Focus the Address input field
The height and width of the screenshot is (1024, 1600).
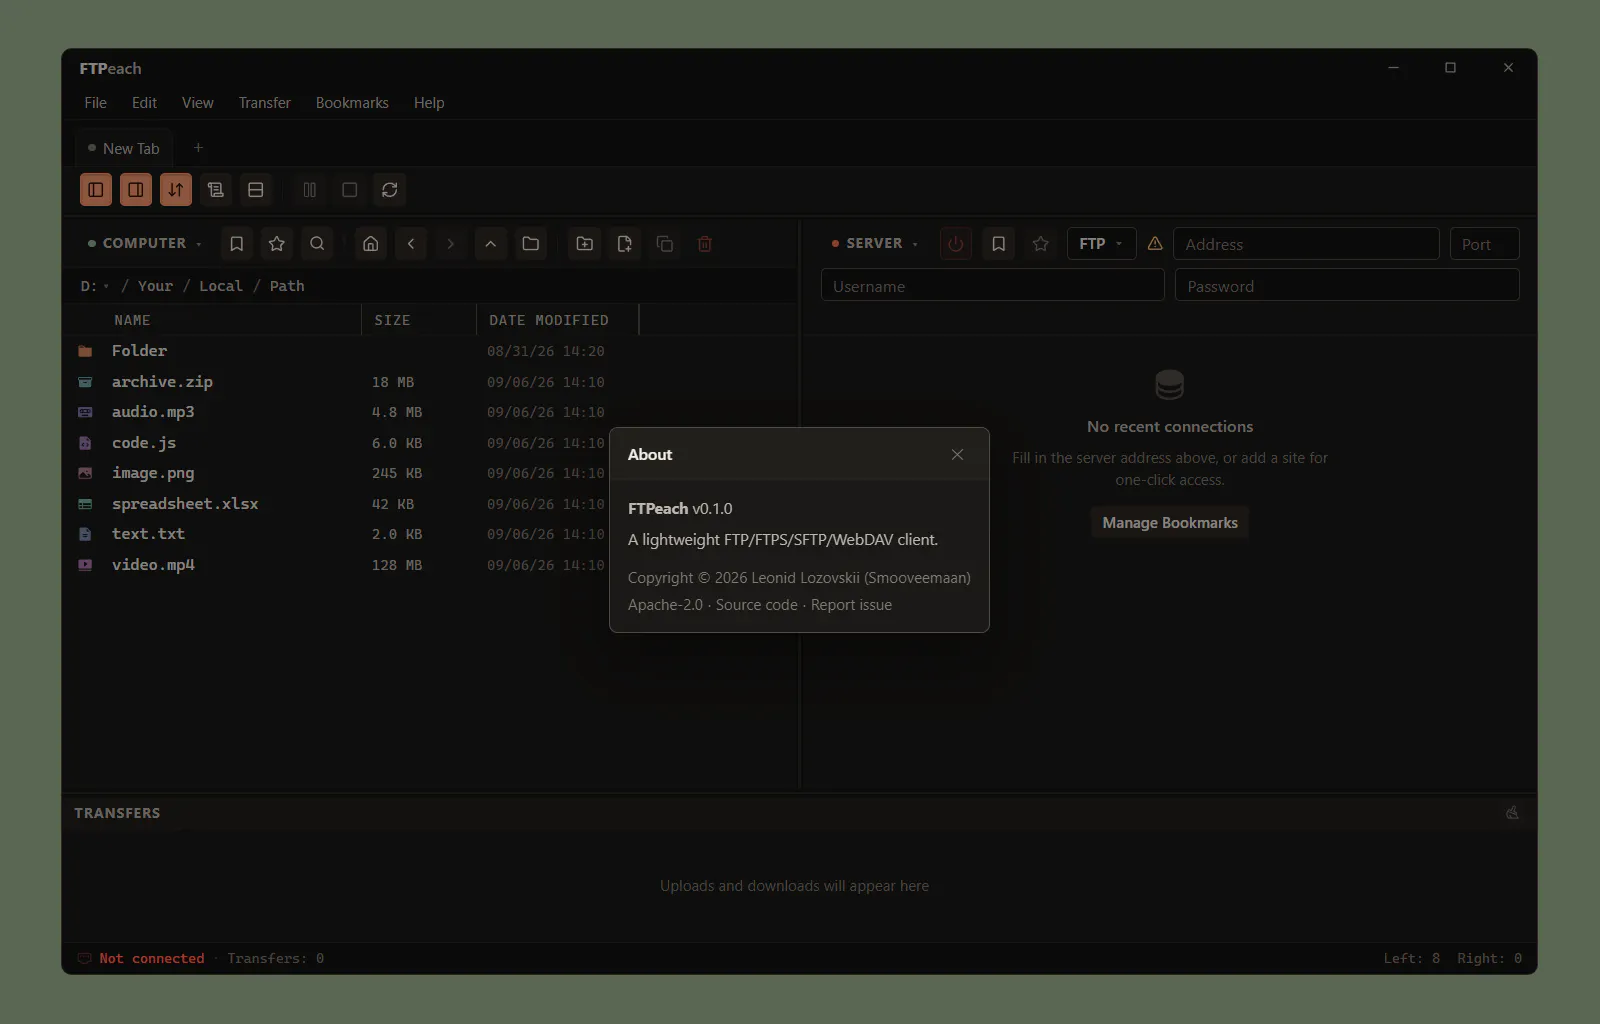pyautogui.click(x=1306, y=244)
